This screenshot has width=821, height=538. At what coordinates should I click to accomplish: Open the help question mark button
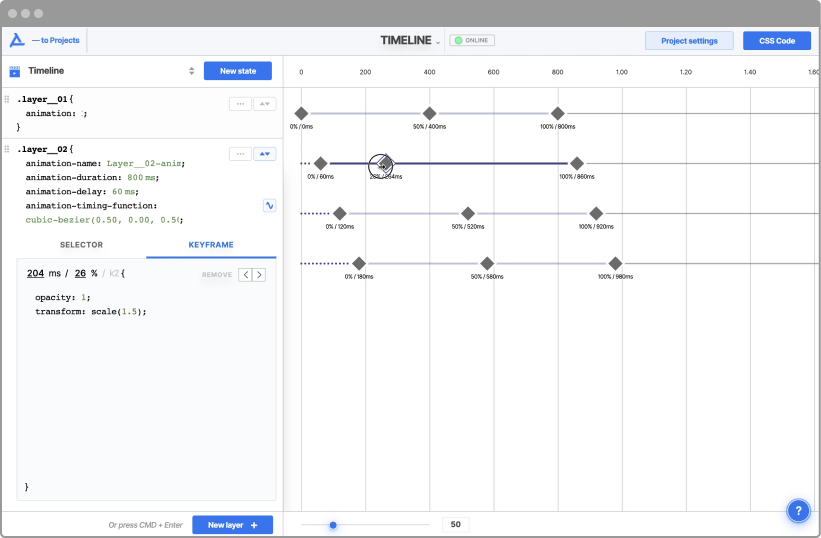click(798, 511)
